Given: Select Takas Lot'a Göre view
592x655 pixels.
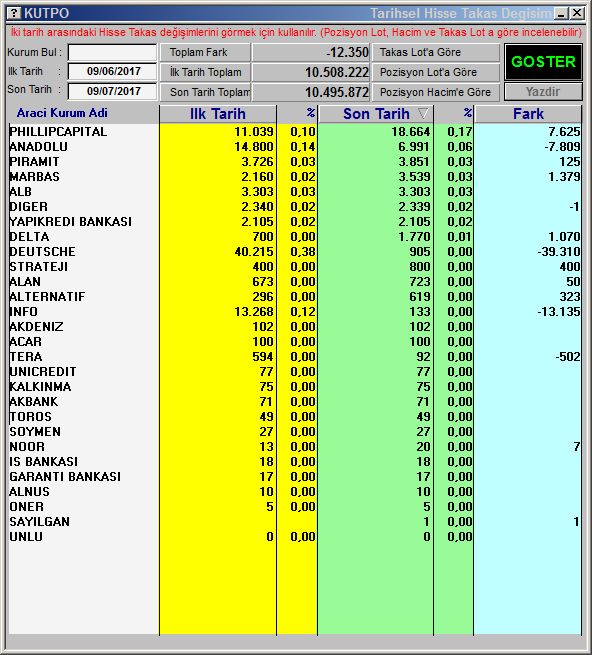Looking at the screenshot, I should point(436,52).
